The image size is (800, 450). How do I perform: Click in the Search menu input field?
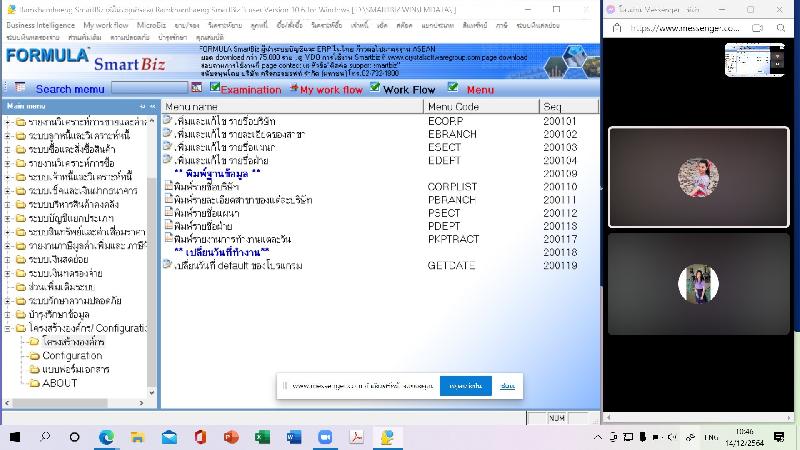click(x=148, y=88)
